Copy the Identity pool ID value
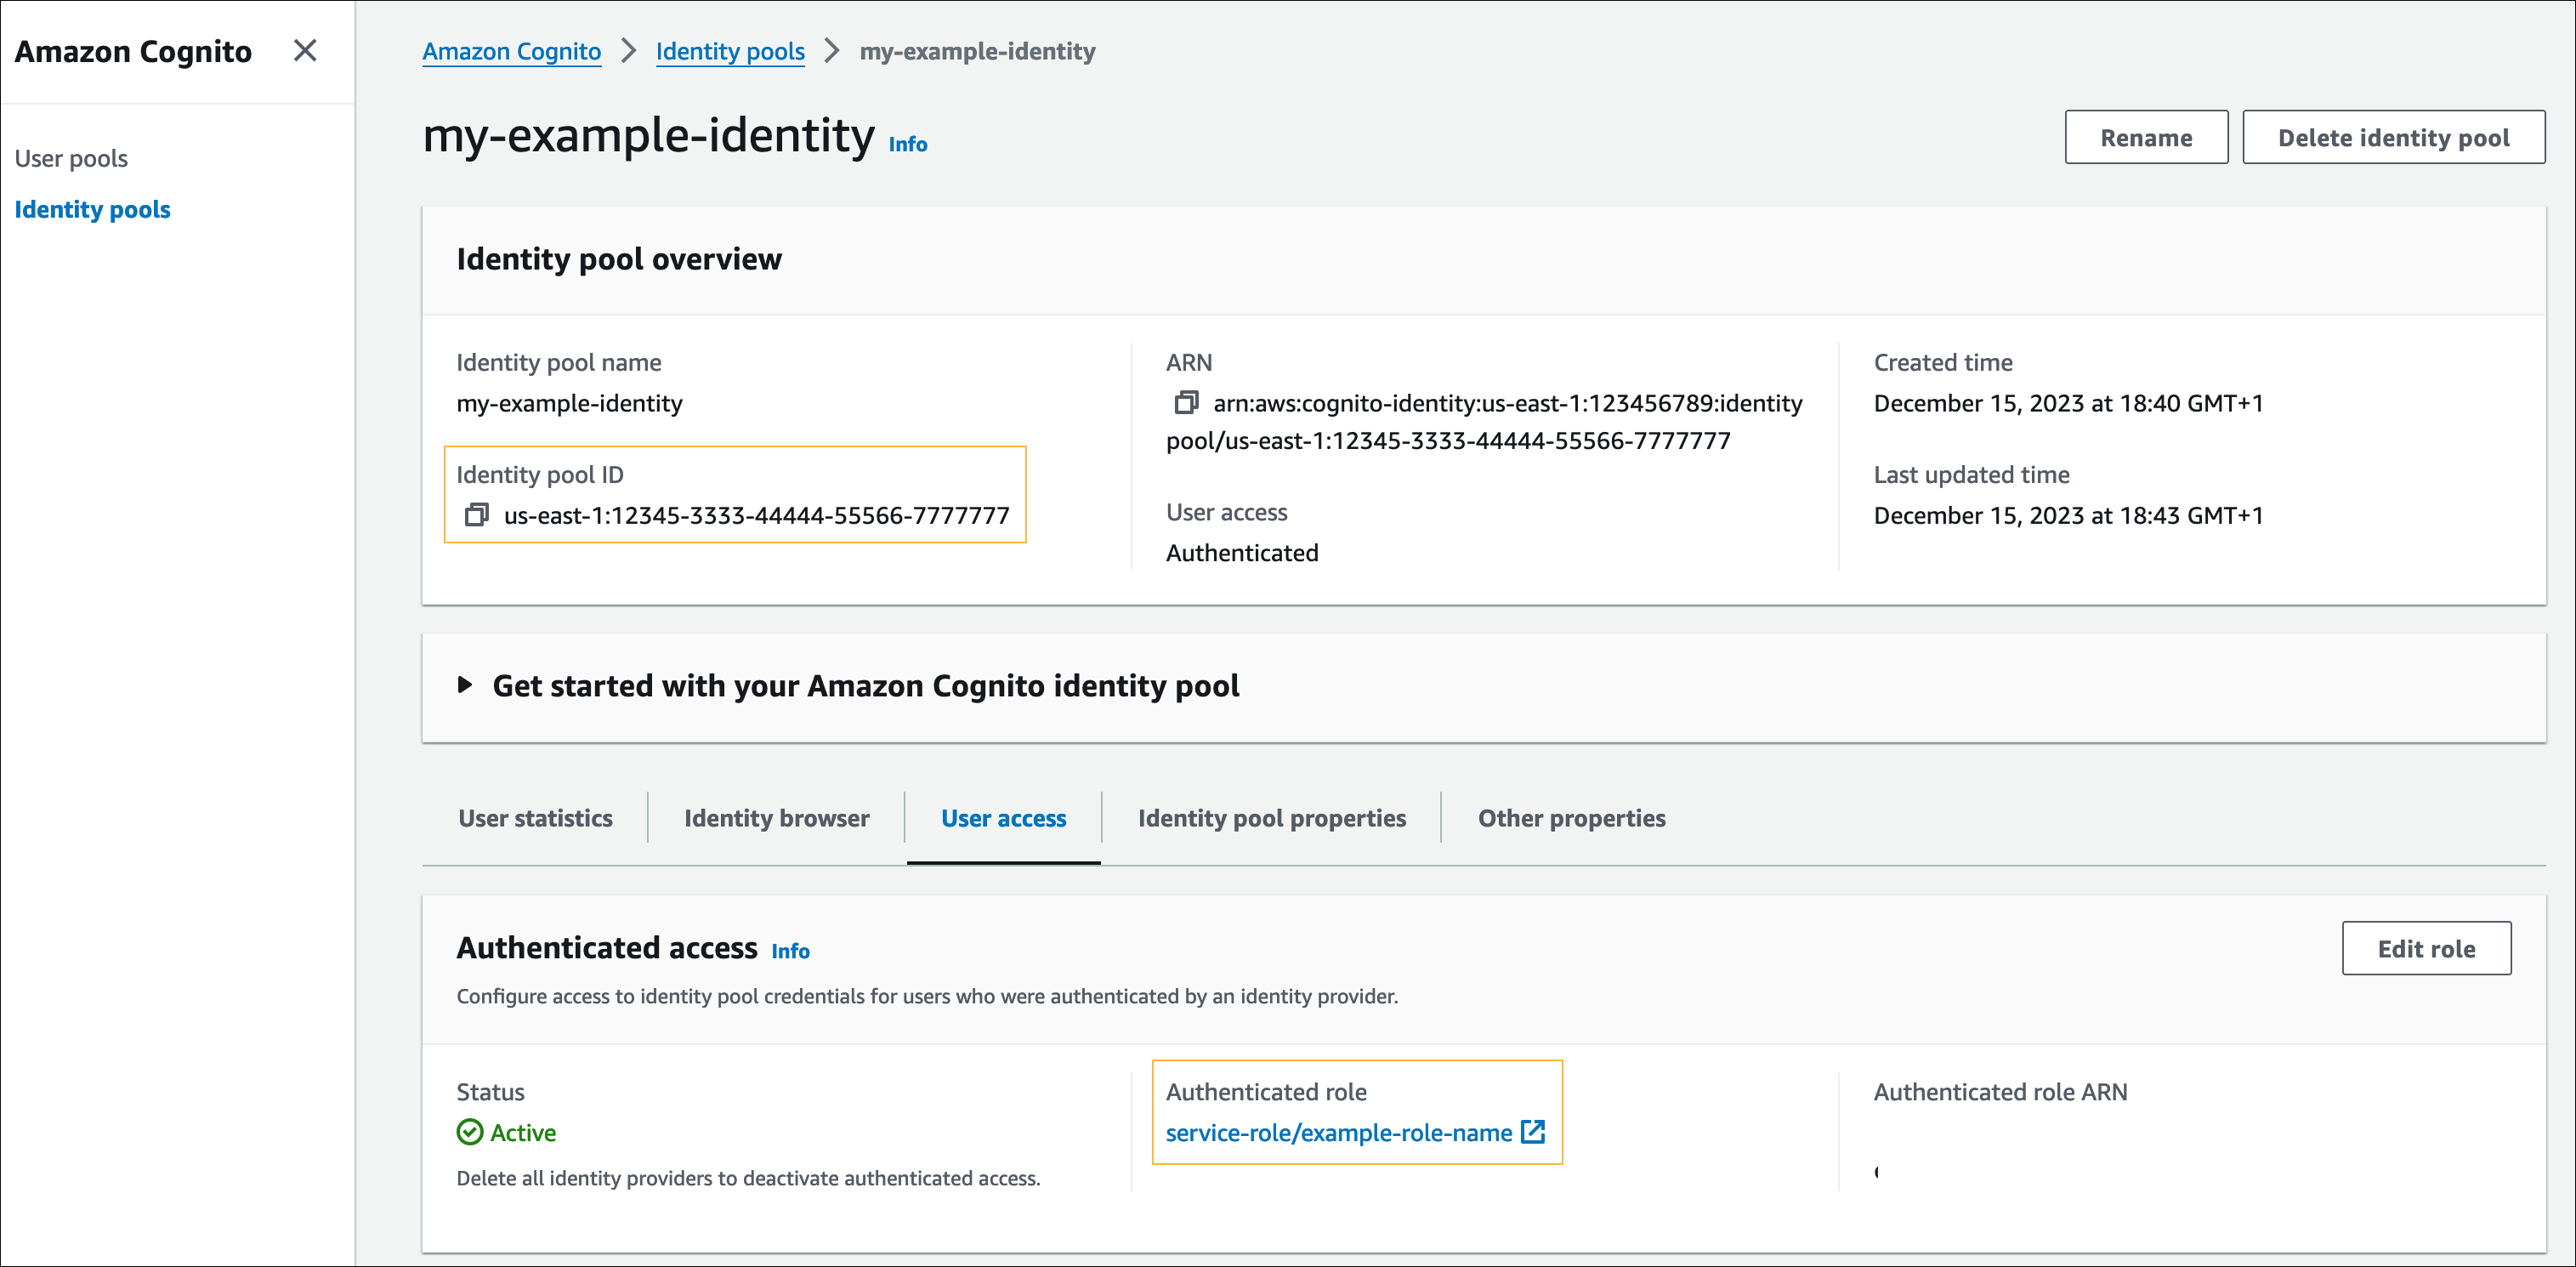 (477, 515)
